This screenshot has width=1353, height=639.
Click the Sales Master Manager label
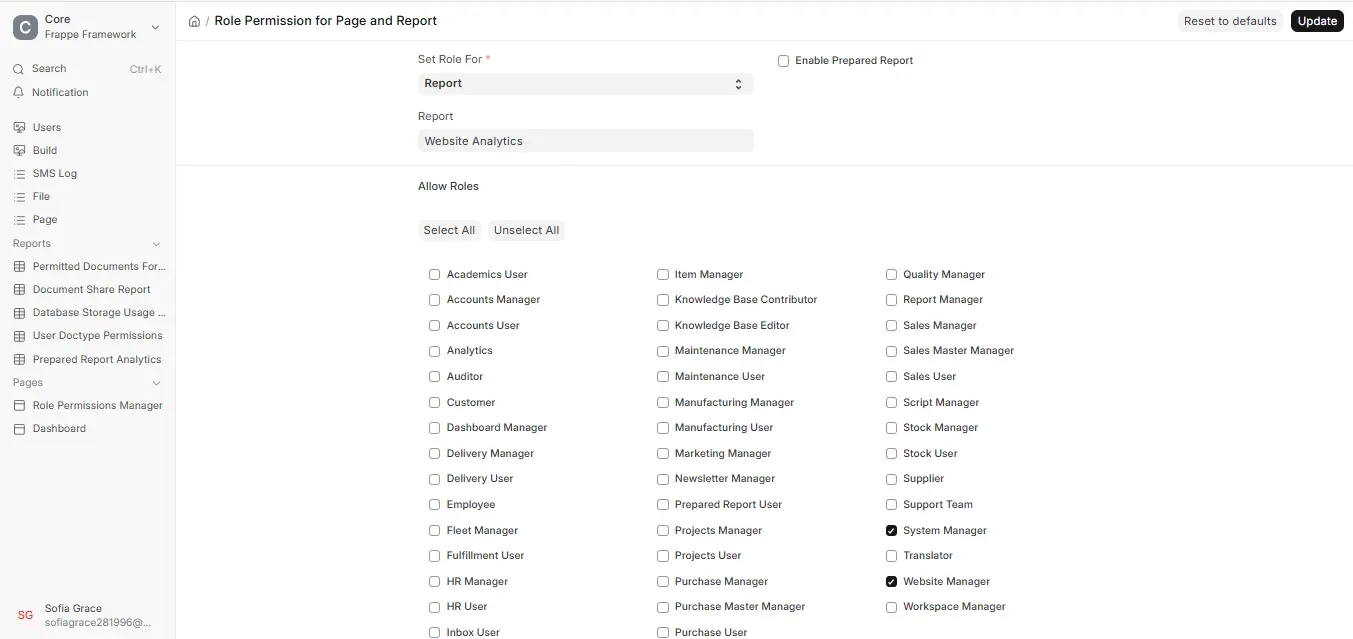pyautogui.click(x=958, y=350)
